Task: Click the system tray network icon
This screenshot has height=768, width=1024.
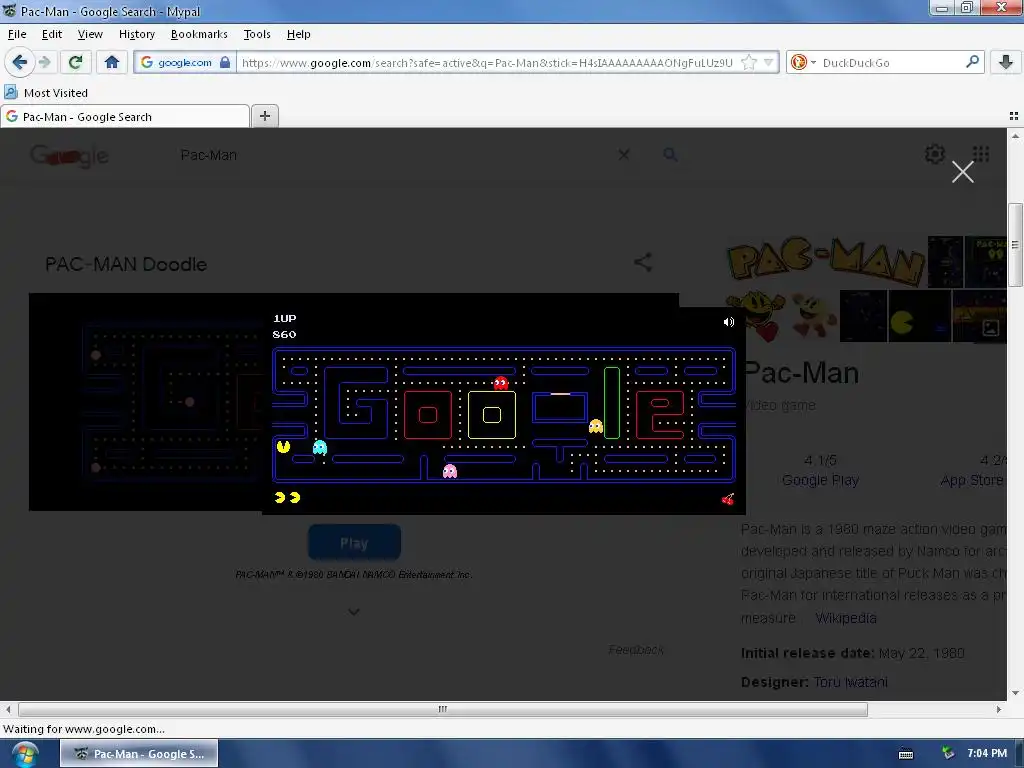Action: 948,754
